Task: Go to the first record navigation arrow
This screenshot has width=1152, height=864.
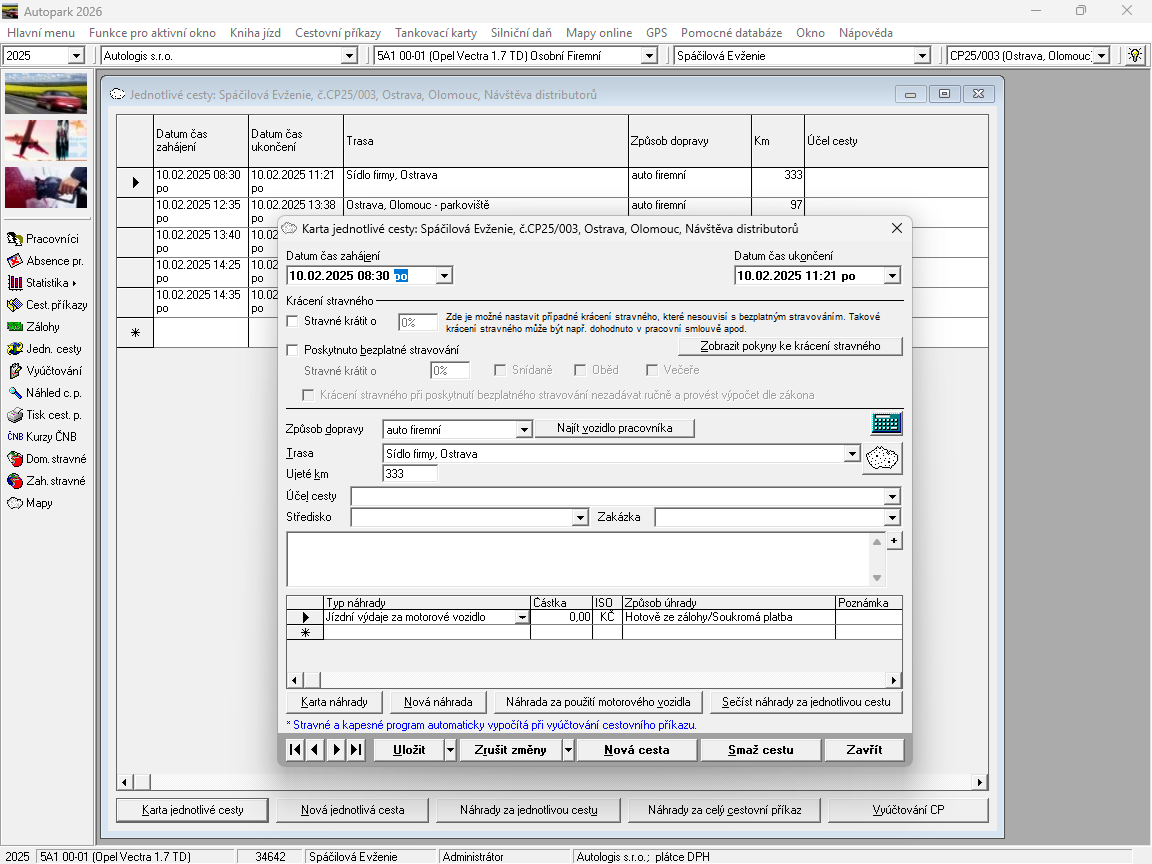Action: pyautogui.click(x=295, y=750)
